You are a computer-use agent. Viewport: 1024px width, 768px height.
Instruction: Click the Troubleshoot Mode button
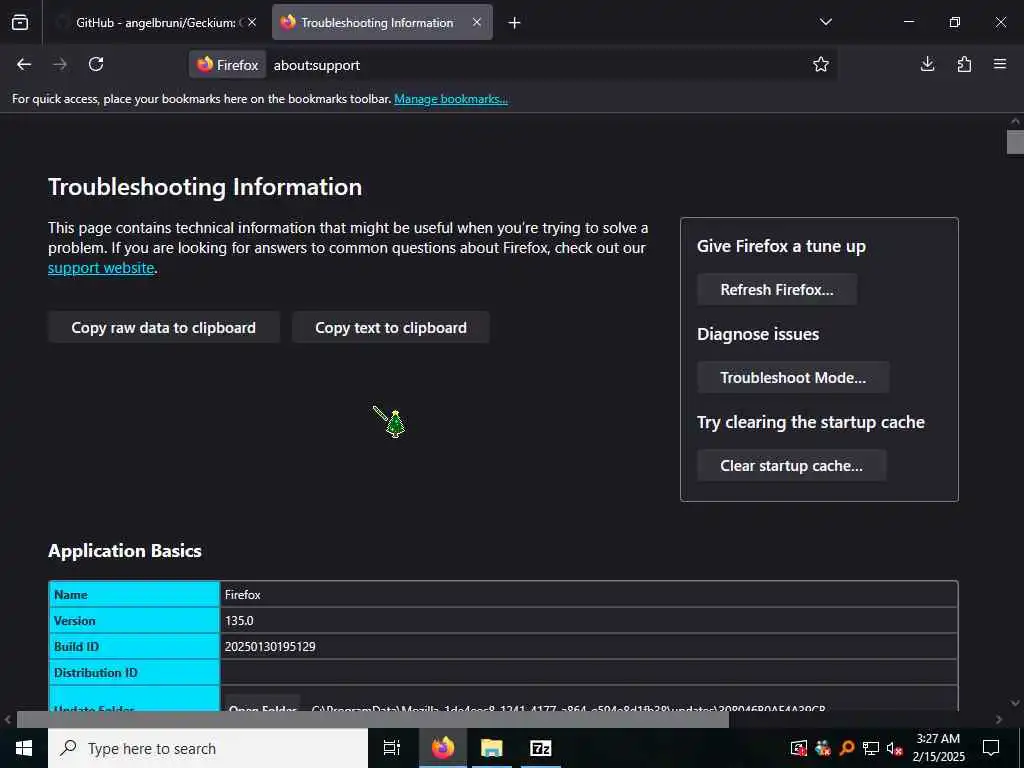pos(793,377)
